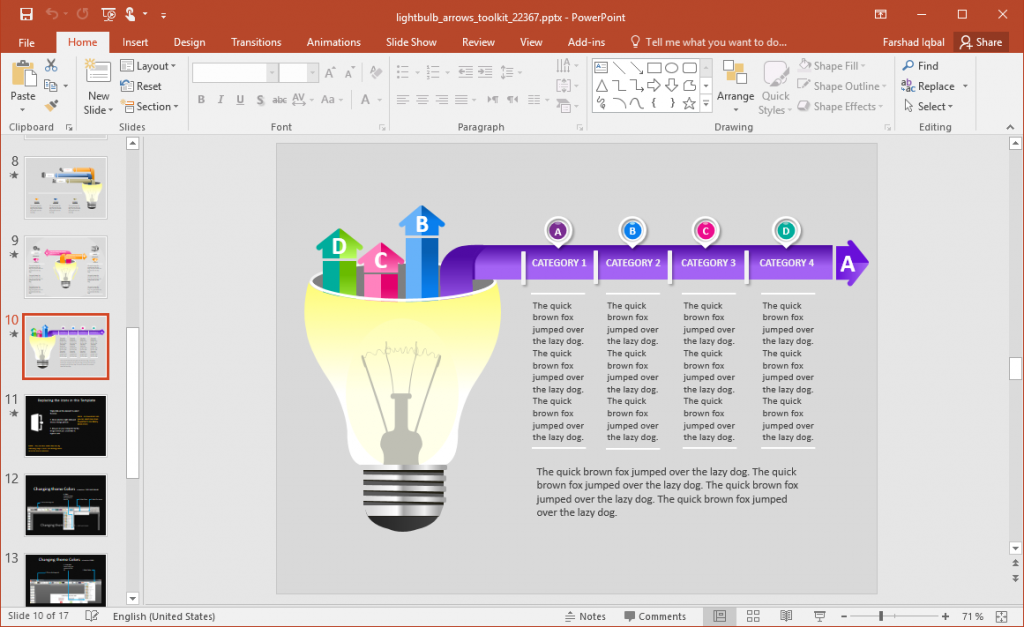Open the Layout dropdown in Slides group

pos(150,65)
